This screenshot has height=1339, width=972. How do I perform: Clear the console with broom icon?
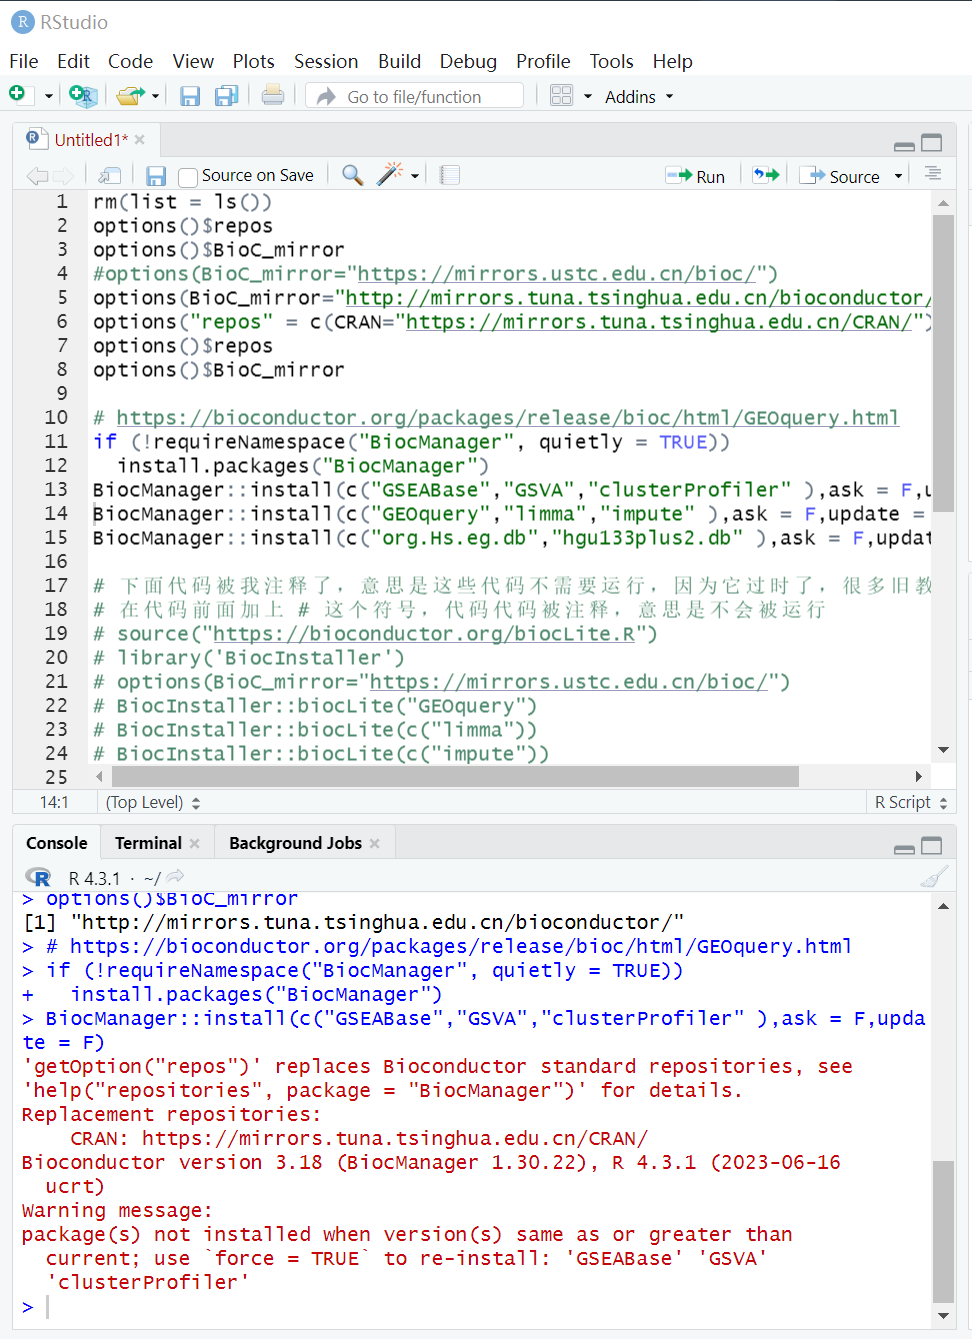point(934,877)
